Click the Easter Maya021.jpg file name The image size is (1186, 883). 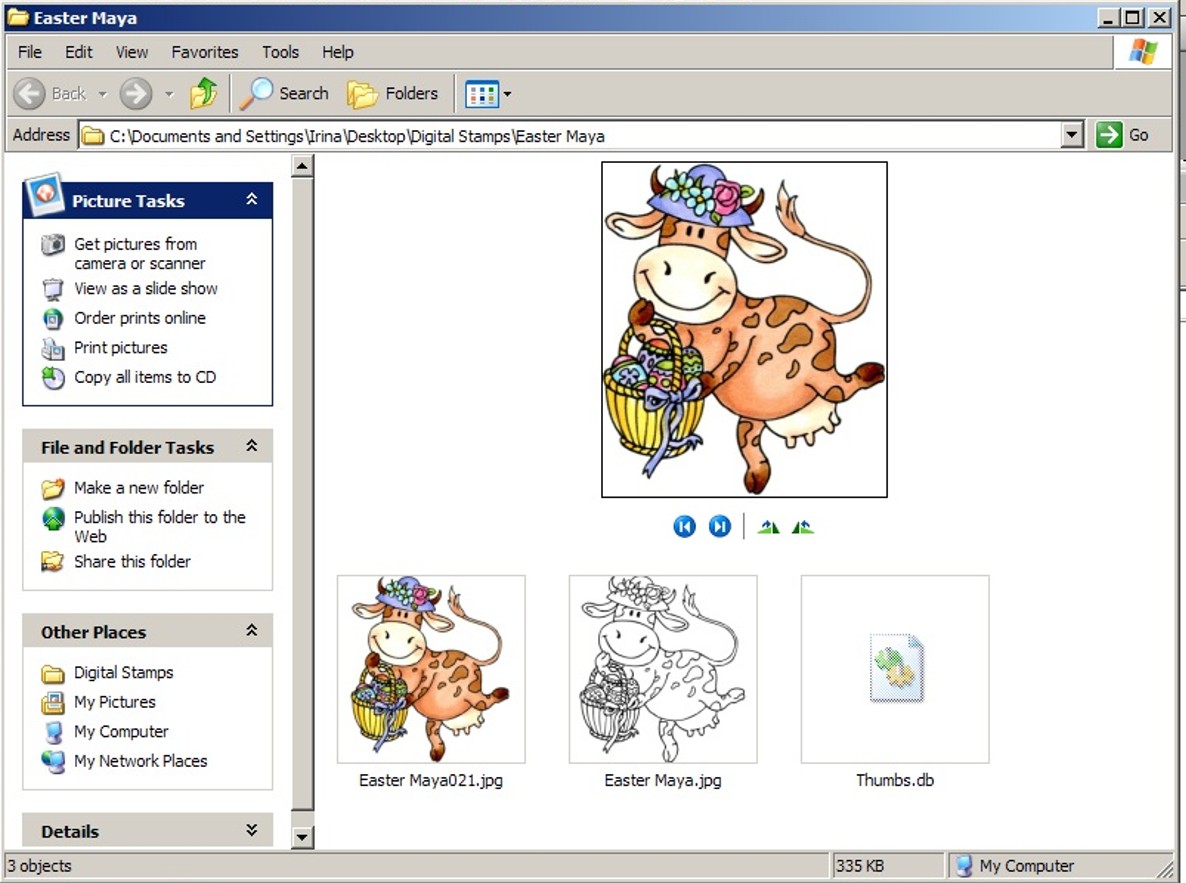tap(431, 780)
